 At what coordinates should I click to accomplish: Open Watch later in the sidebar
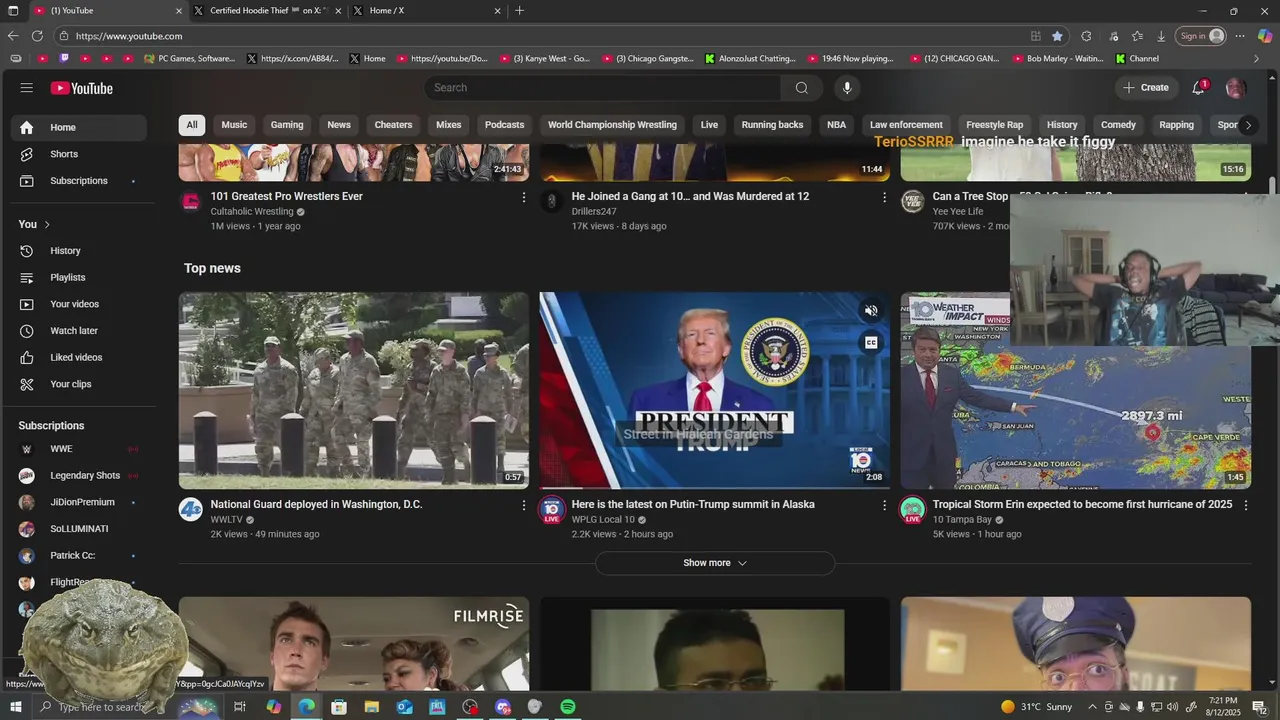coord(79,331)
